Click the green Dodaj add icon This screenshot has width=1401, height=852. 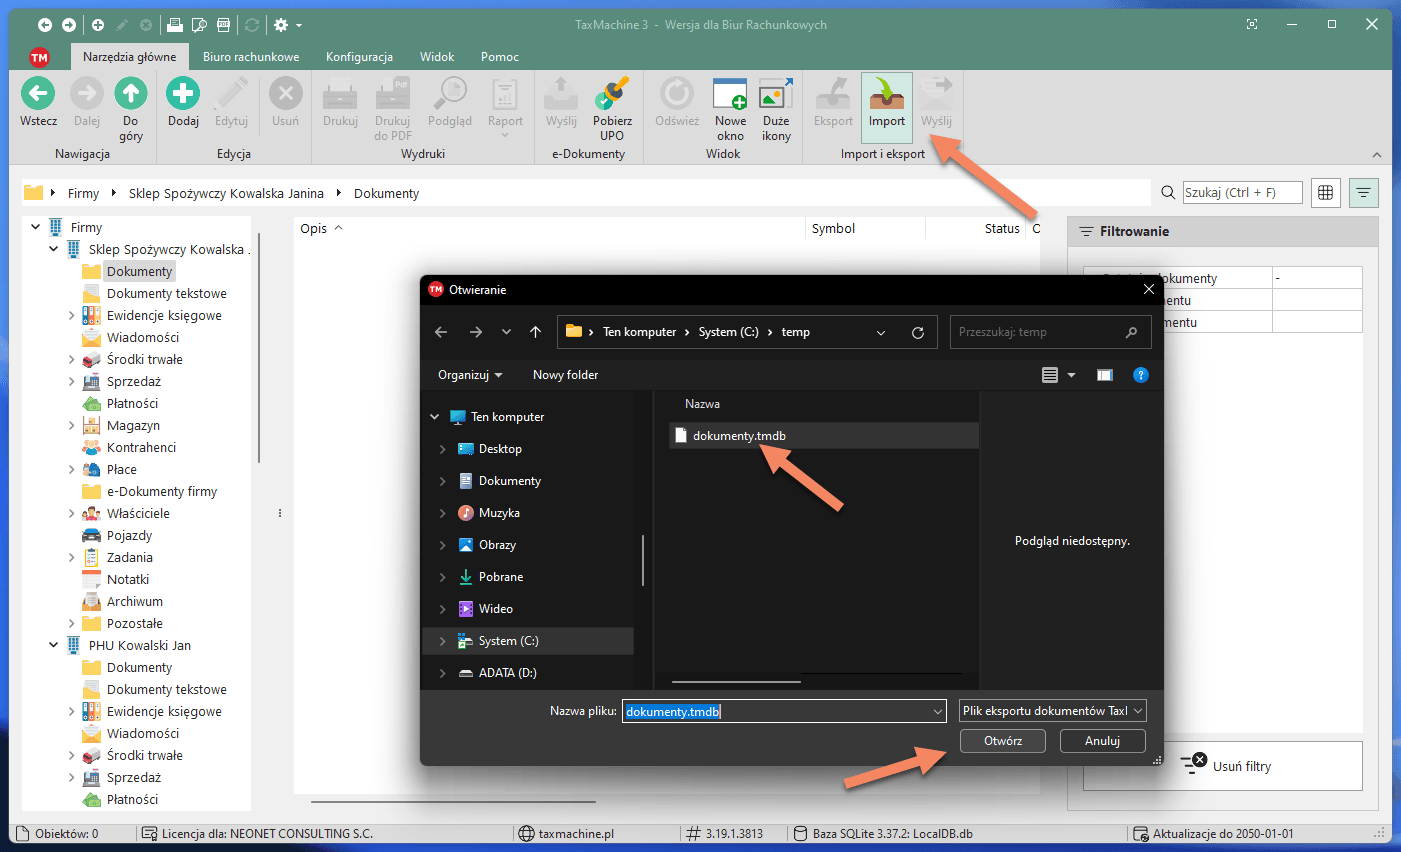click(x=183, y=95)
